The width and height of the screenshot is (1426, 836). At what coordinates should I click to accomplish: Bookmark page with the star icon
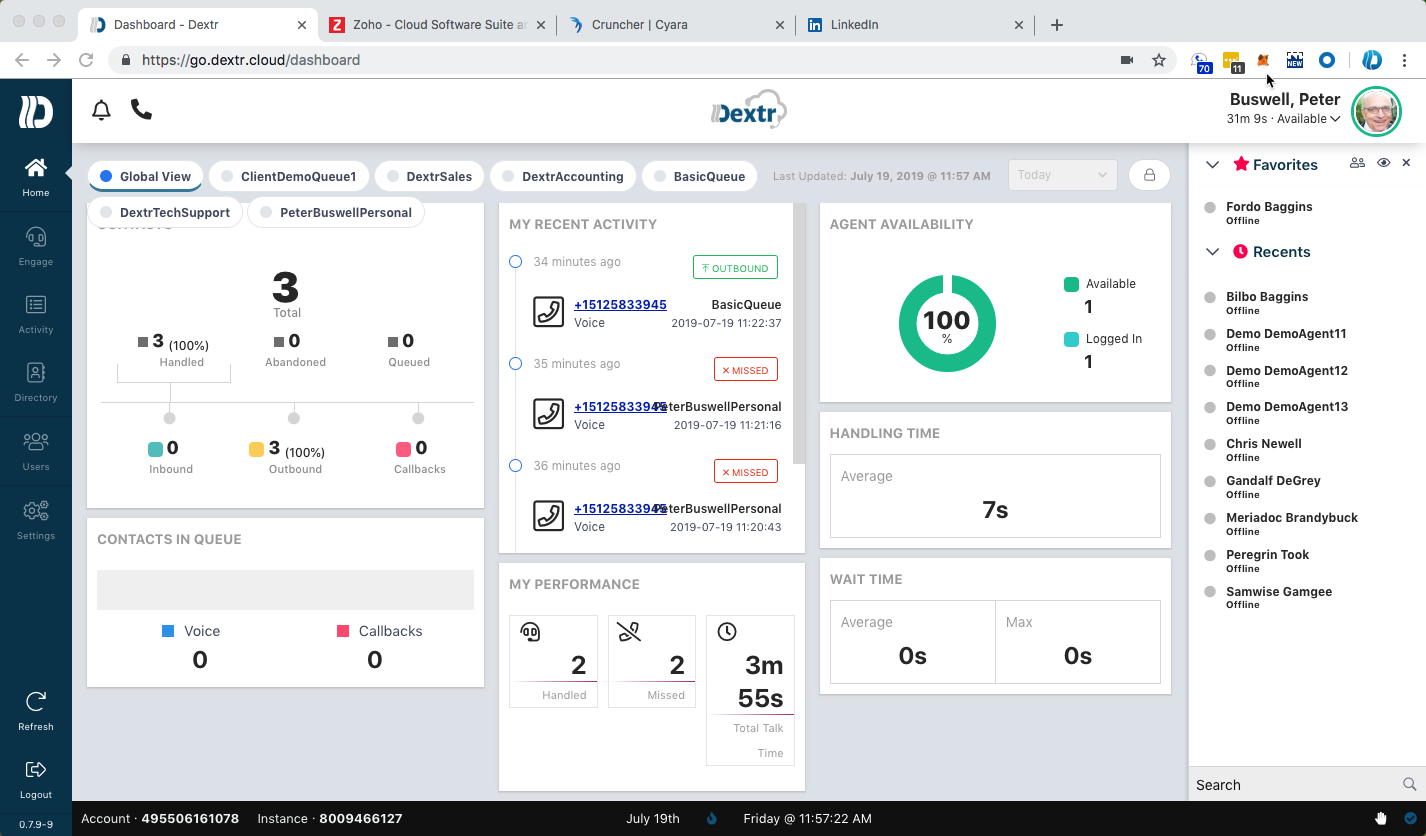coord(1159,60)
